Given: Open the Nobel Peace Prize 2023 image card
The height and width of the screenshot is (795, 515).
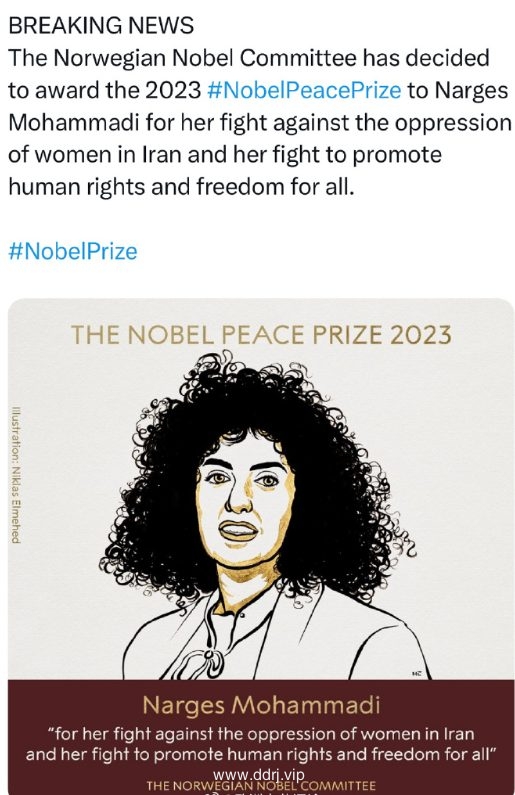Looking at the screenshot, I should point(261,547).
